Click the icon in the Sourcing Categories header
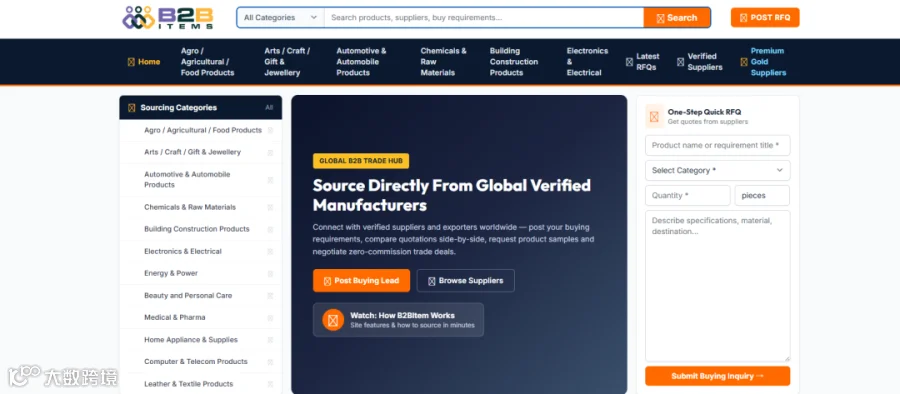Screen dimensions: 900x394 pos(131,108)
